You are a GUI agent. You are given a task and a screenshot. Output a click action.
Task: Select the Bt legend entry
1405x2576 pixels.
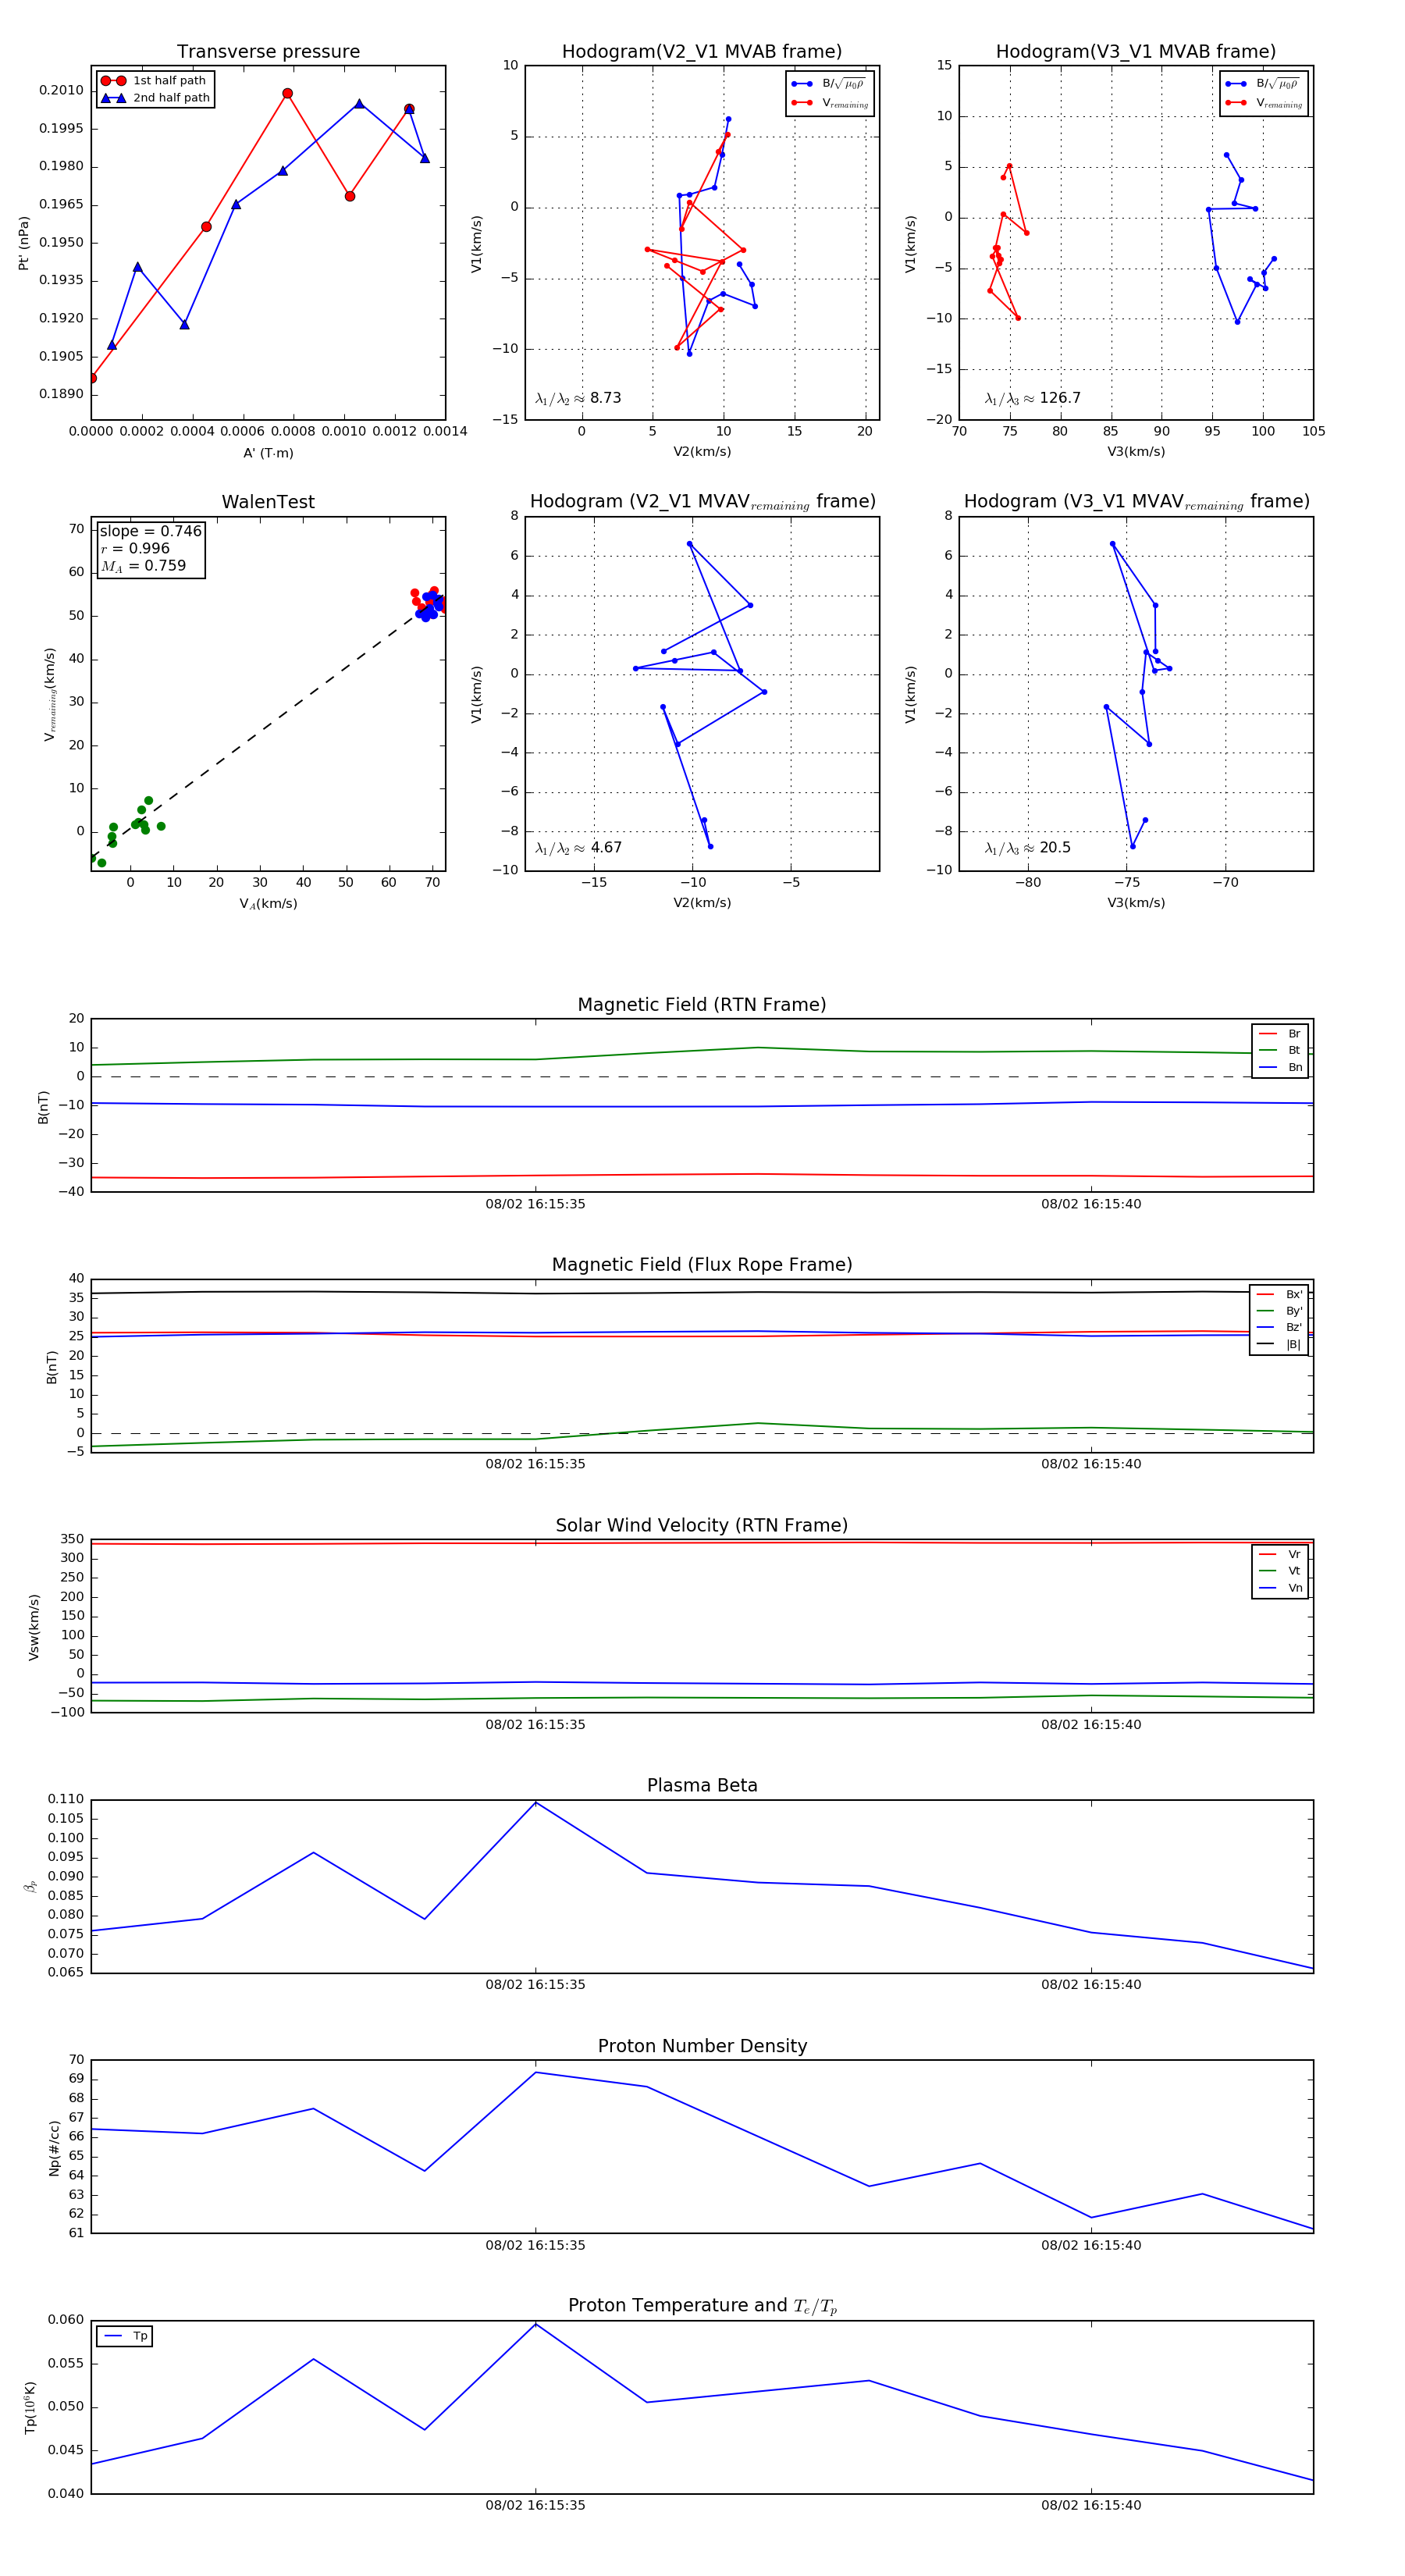tap(1280, 1051)
